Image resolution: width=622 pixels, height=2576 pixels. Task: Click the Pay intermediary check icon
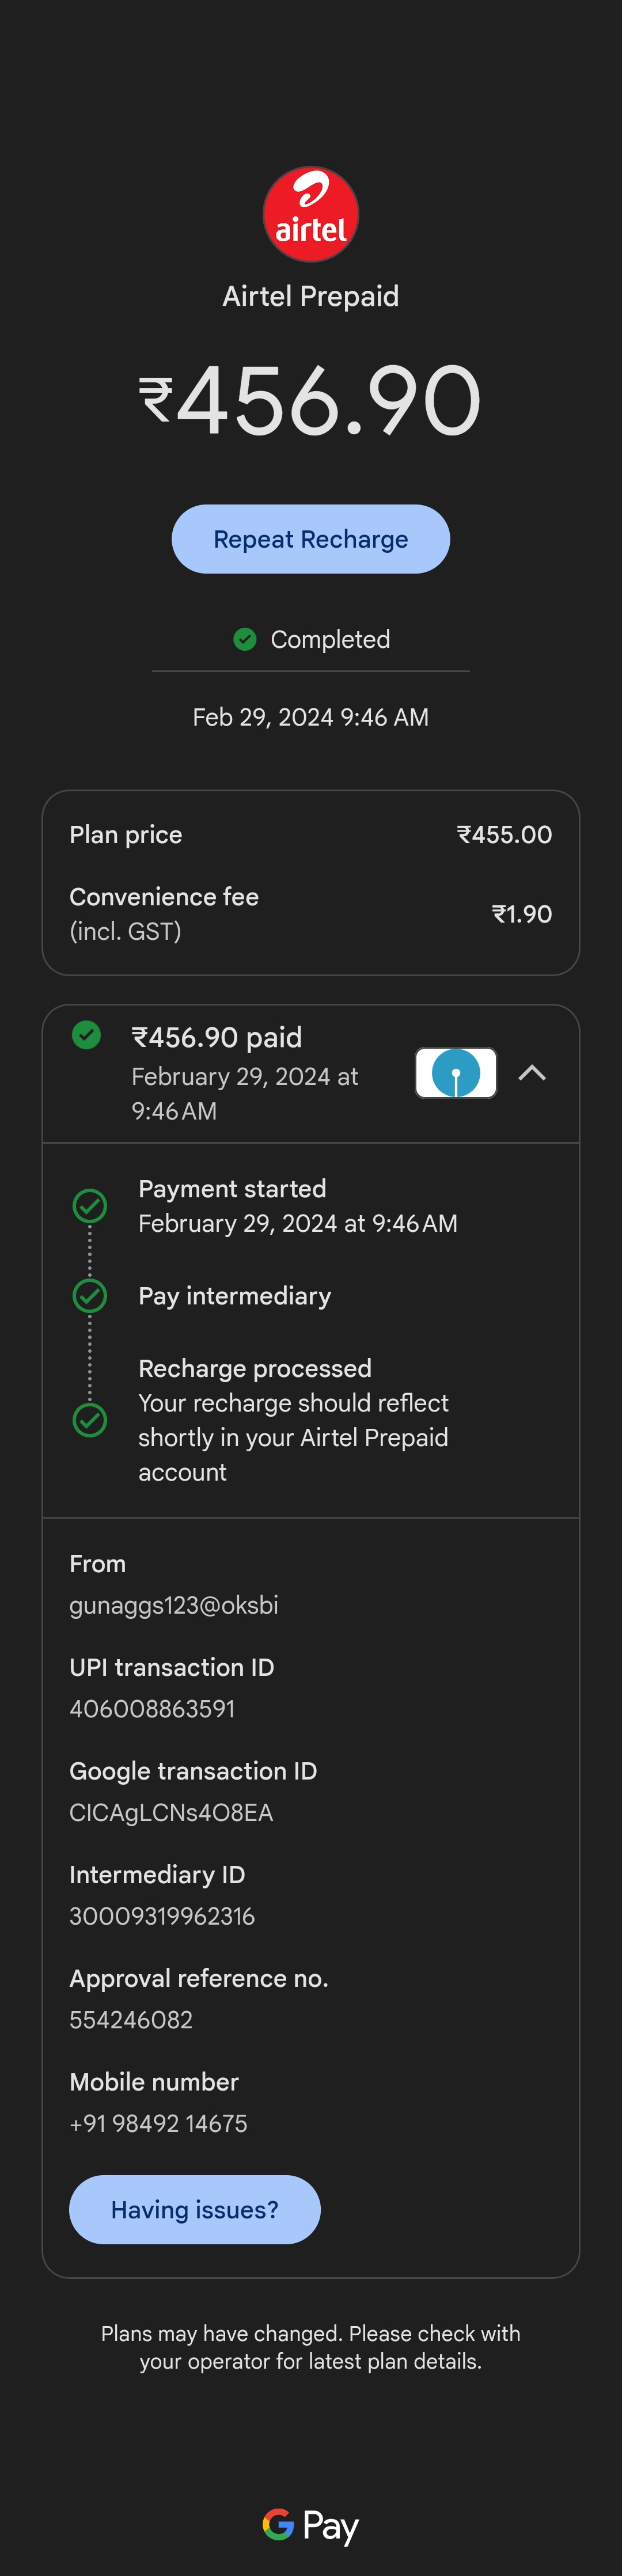90,1296
